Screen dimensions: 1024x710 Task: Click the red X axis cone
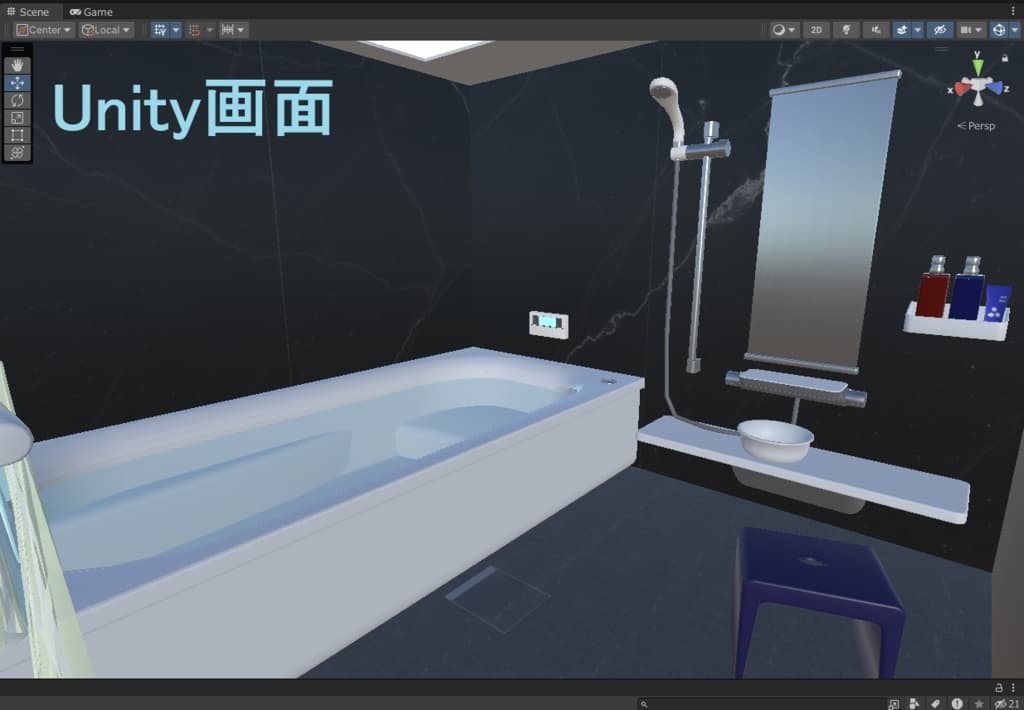pos(962,89)
